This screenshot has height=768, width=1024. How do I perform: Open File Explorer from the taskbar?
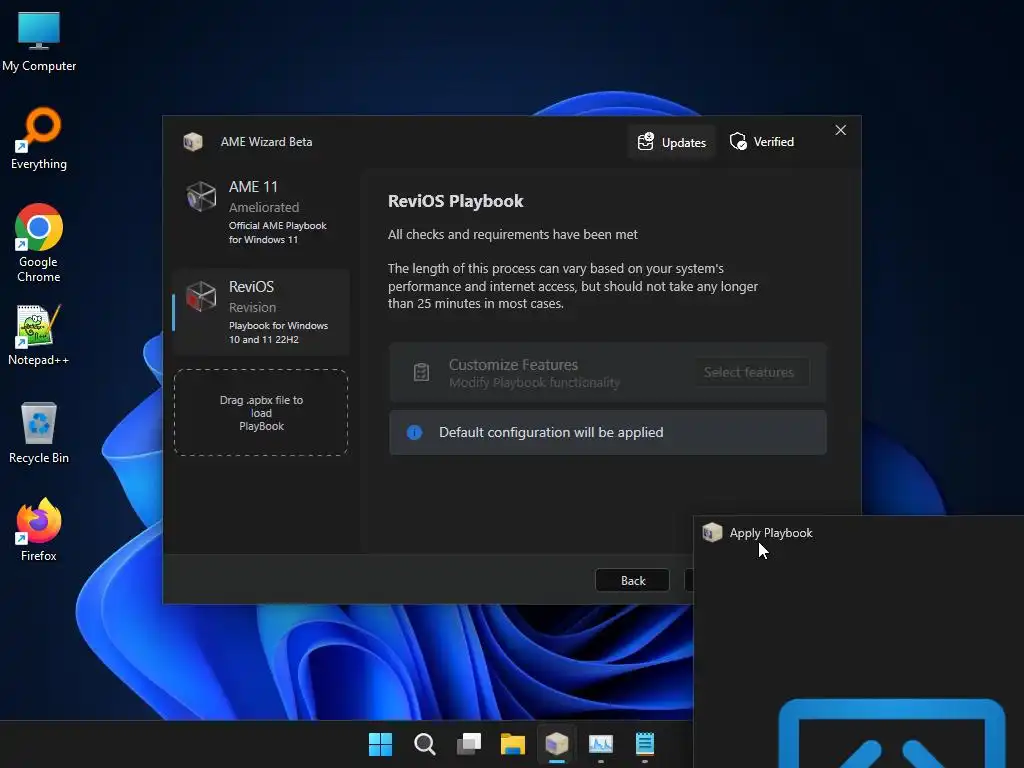pyautogui.click(x=513, y=744)
